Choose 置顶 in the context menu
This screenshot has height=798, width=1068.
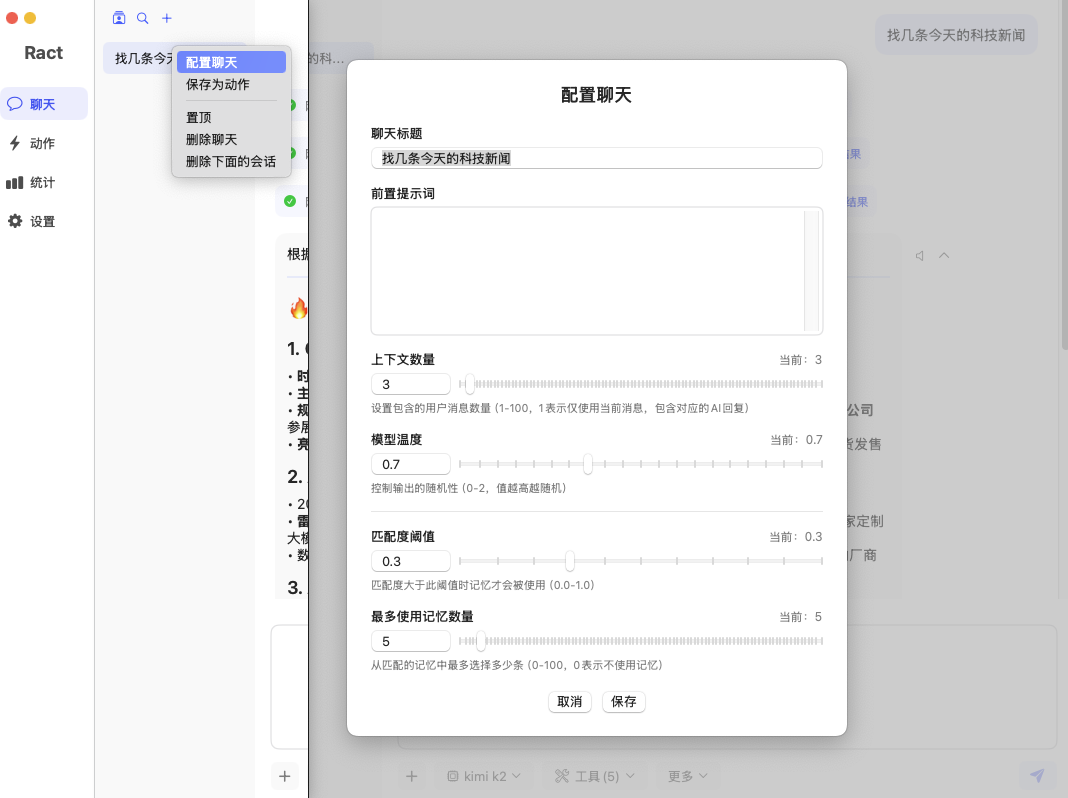coord(199,118)
